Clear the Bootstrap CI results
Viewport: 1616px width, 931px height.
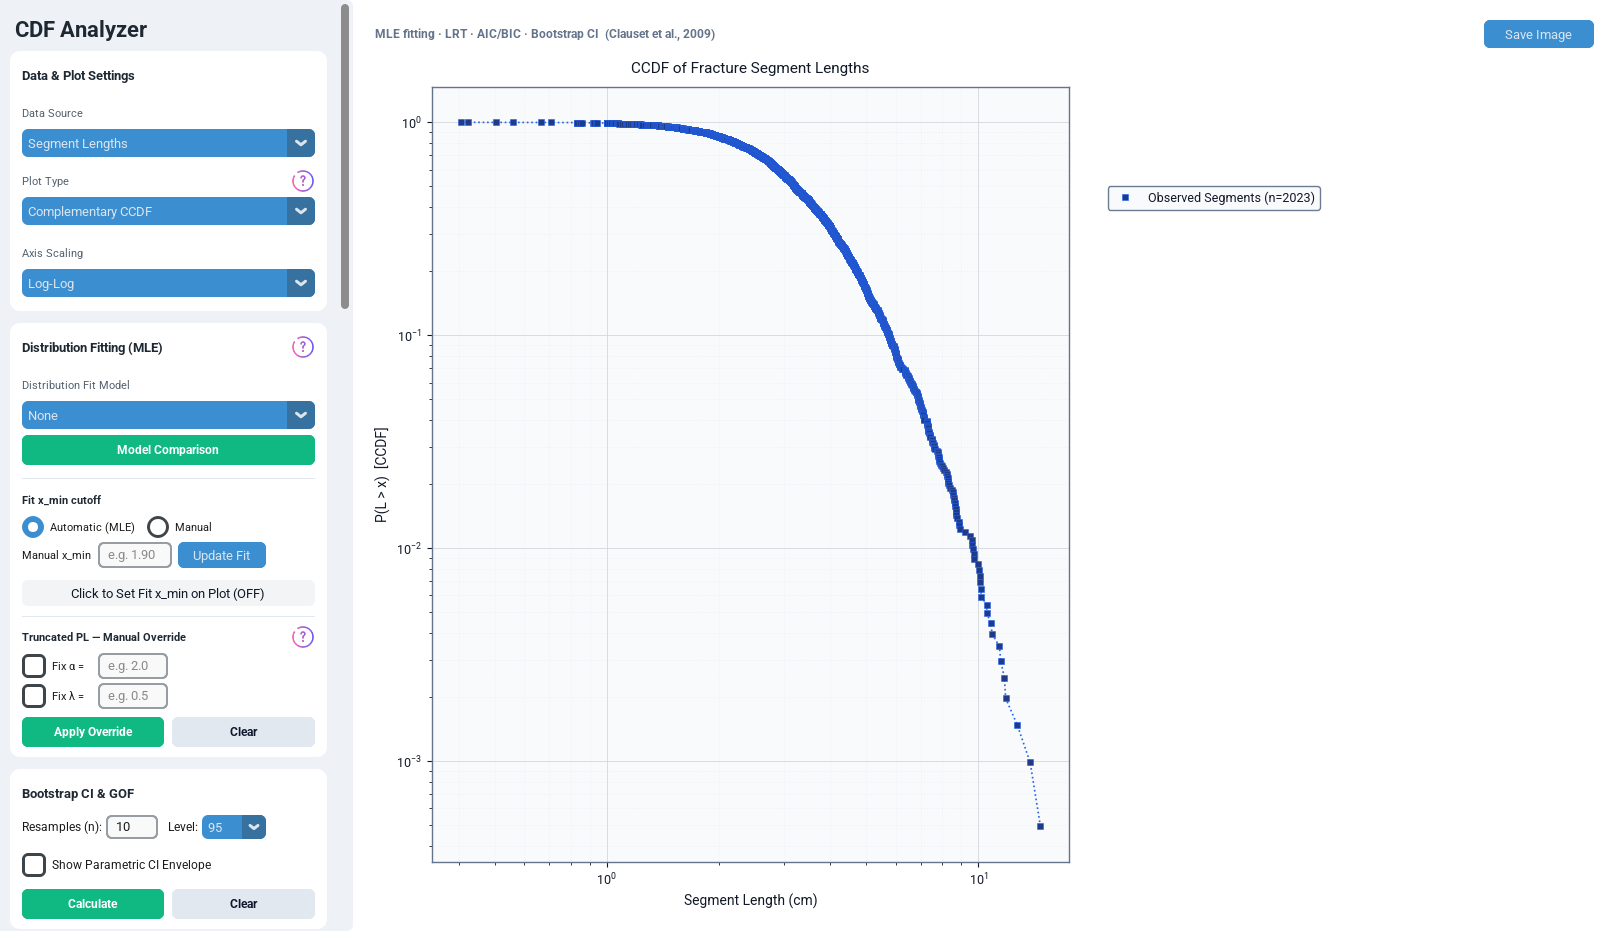tap(243, 904)
